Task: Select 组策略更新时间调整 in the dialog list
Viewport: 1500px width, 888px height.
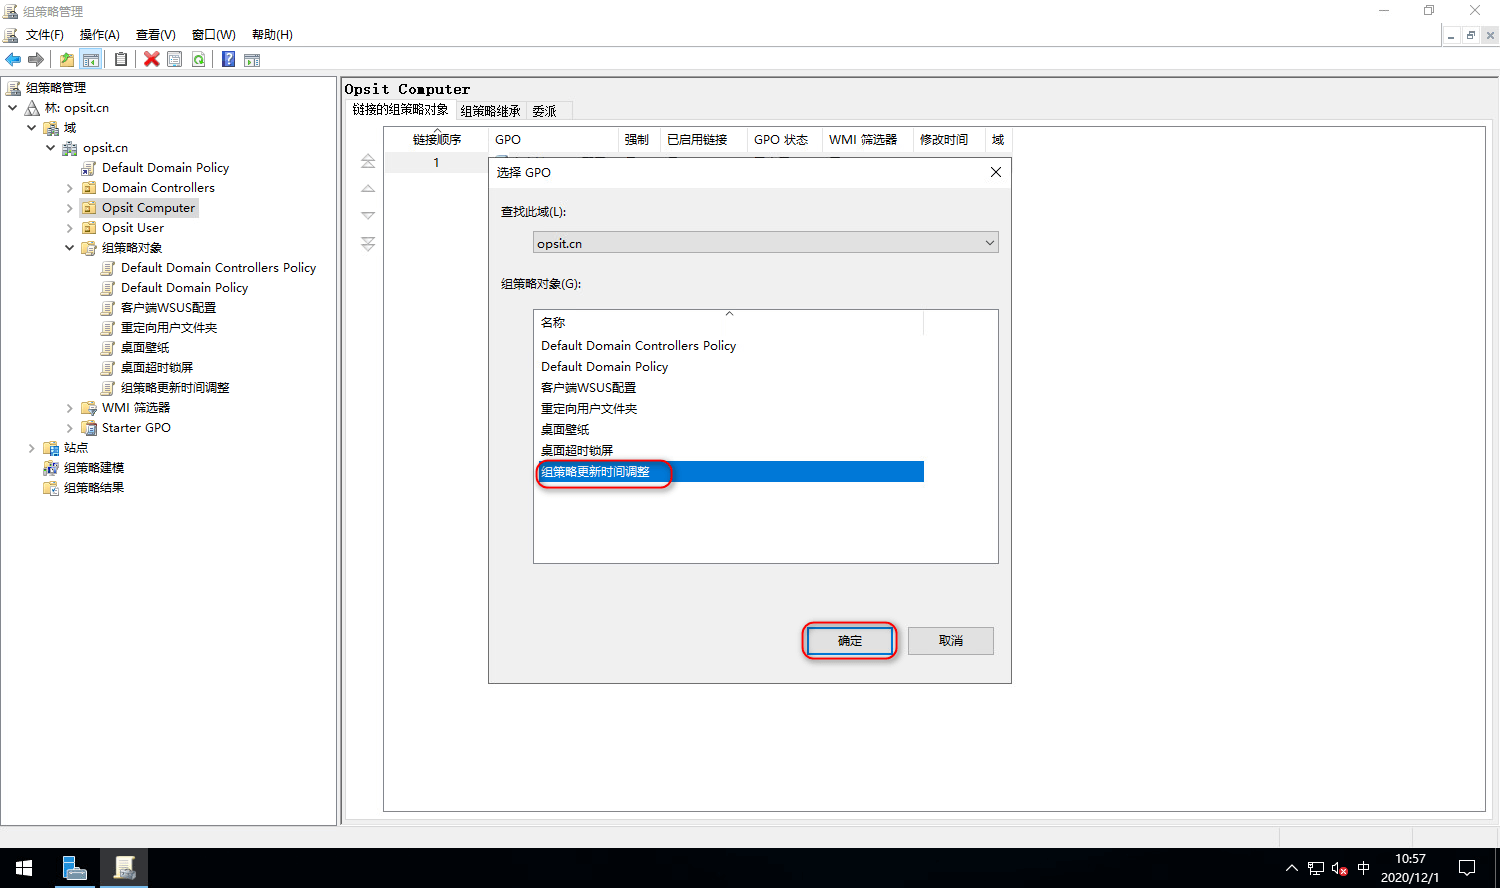Action: tap(730, 472)
